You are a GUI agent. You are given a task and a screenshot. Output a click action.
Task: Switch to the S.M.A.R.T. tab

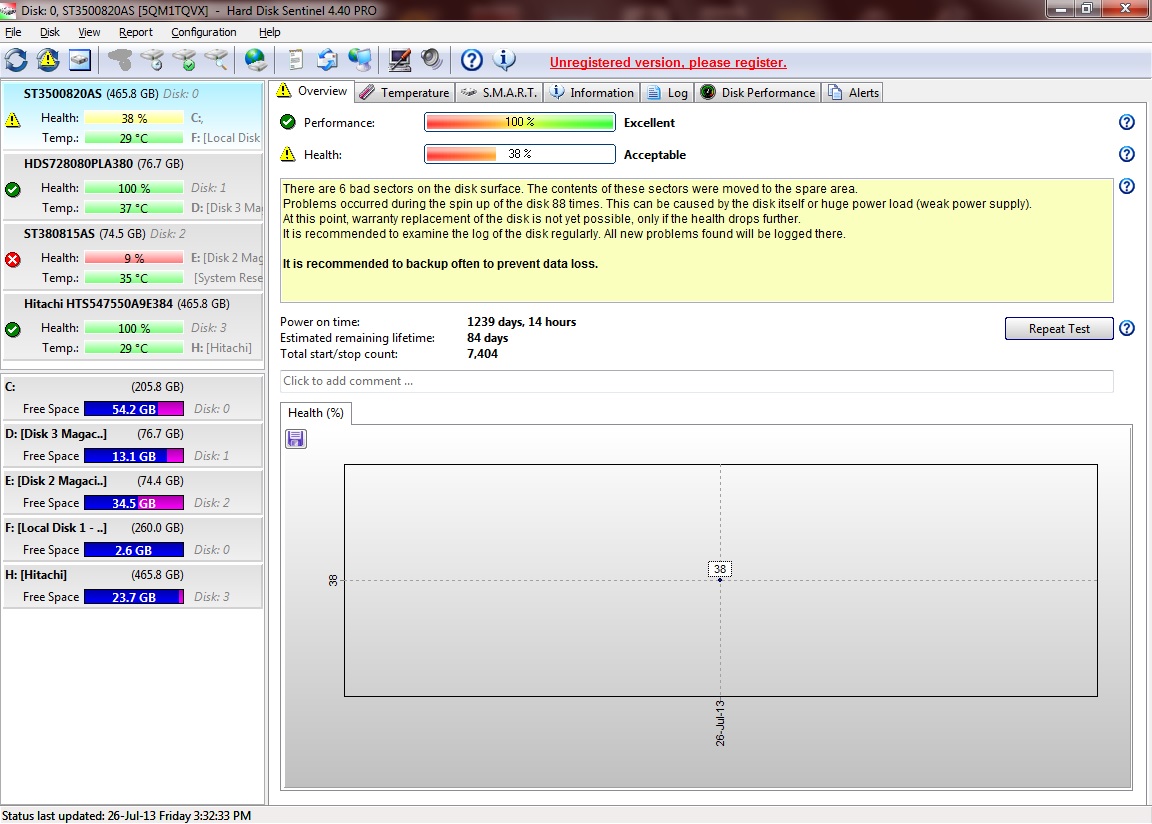coord(500,93)
